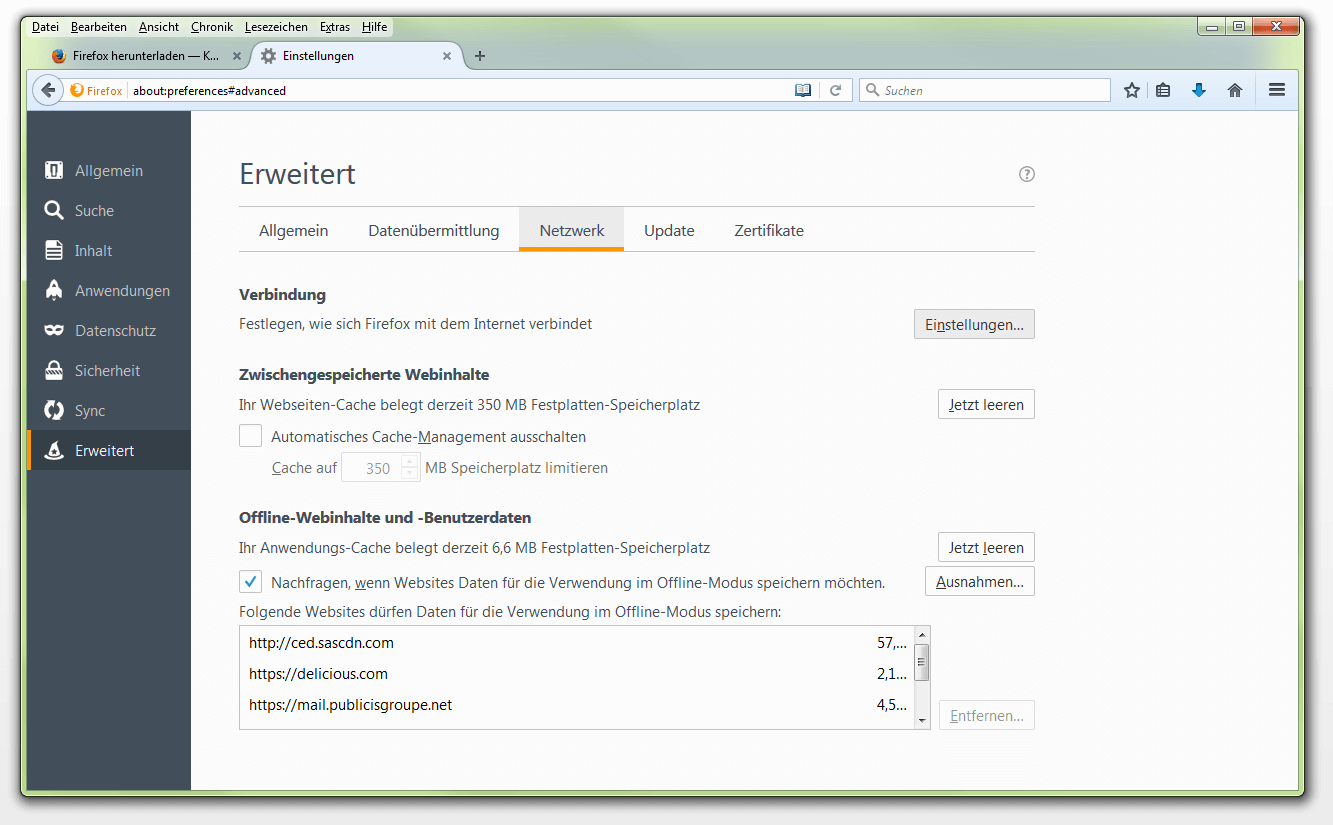The image size is (1333, 825).
Task: Open Allgemein settings in sidebar
Action: [x=109, y=171]
